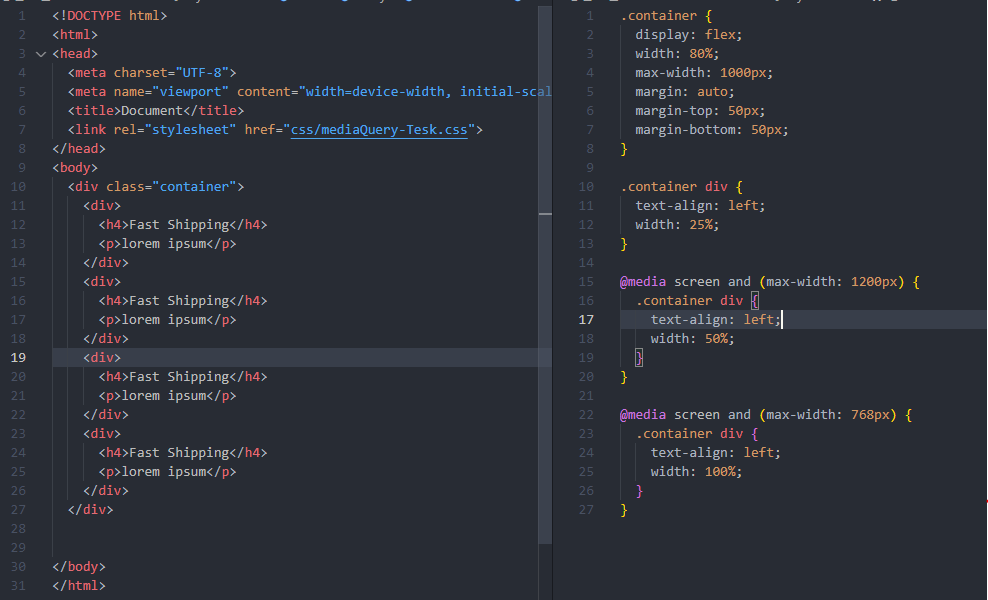The image size is (988, 600).
Task: Click the ".container div" selector on line 10
Action: coord(674,187)
